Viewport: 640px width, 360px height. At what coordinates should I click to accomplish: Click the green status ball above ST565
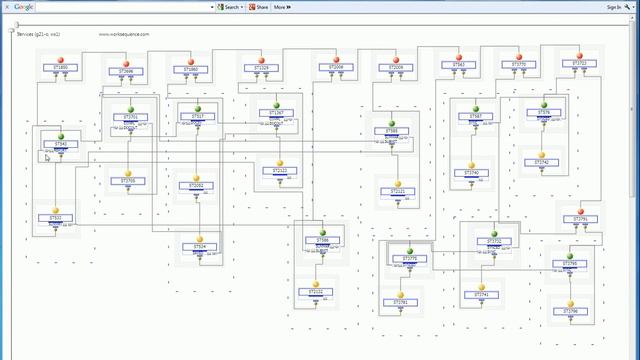pos(392,123)
